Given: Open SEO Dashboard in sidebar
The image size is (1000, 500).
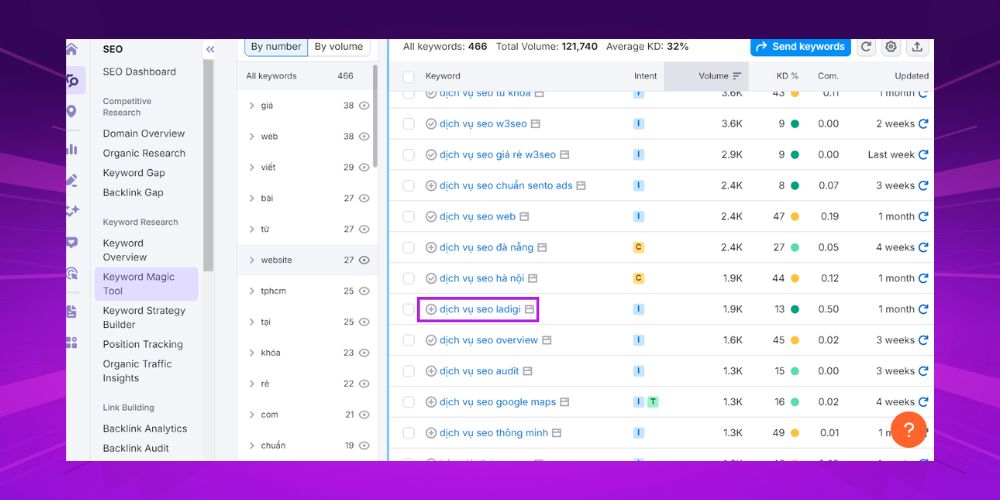Looking at the screenshot, I should pos(139,72).
